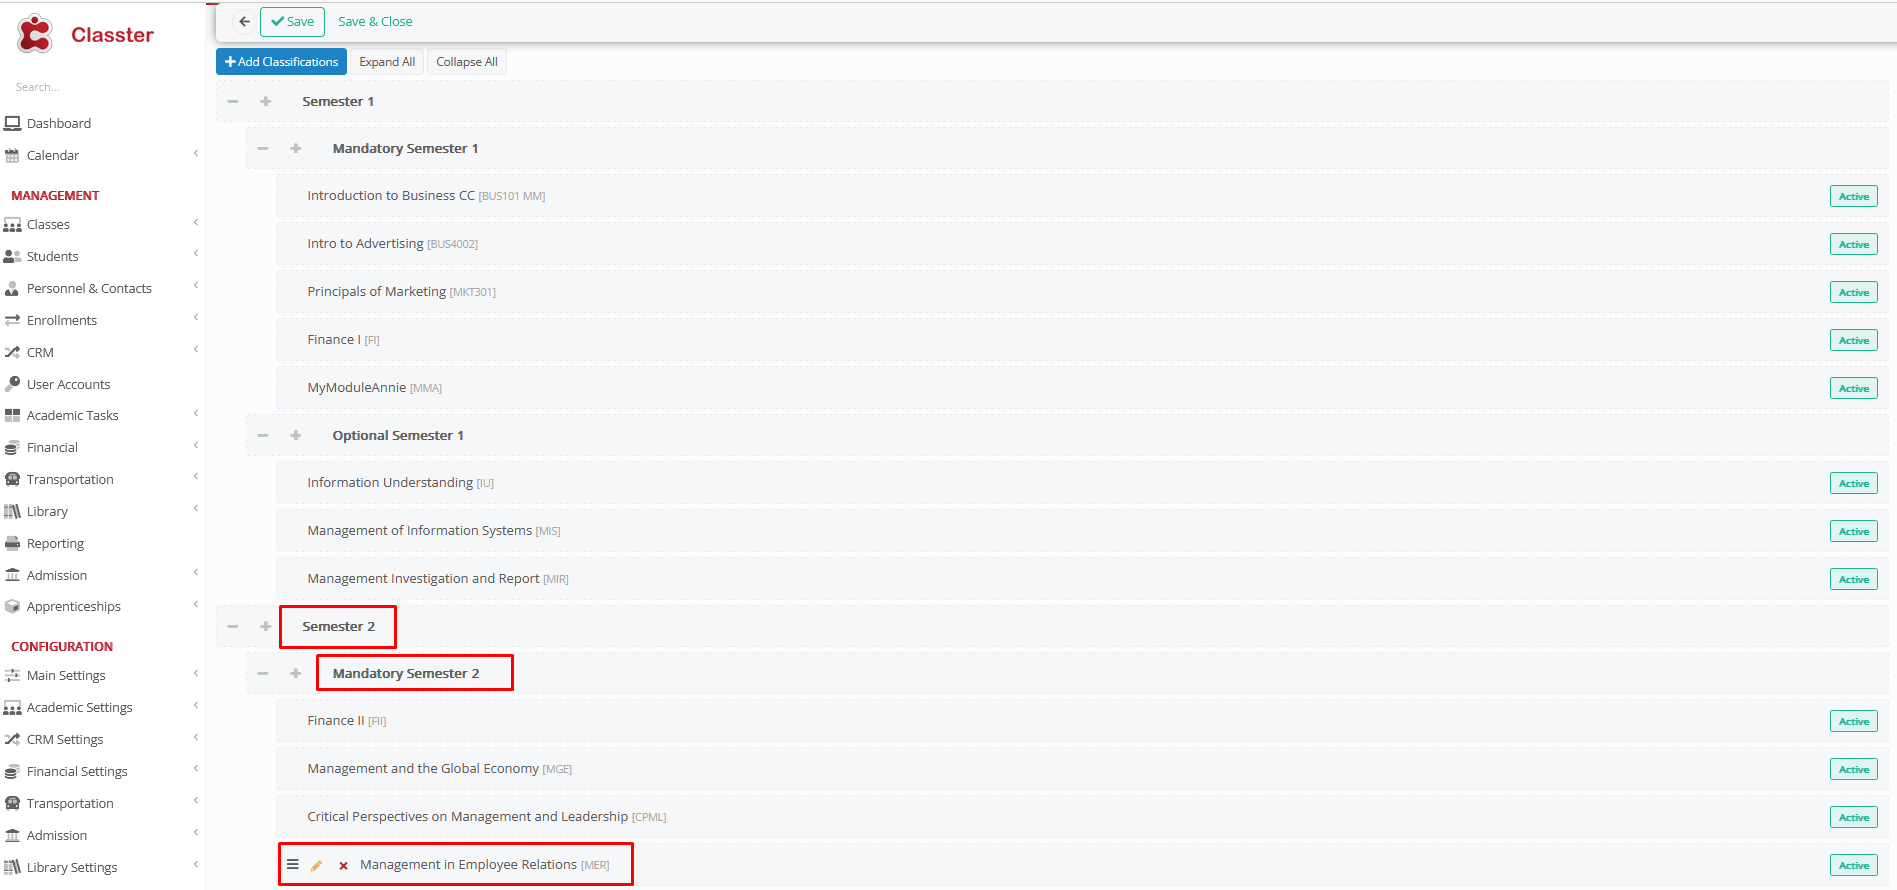Delete Management in Employee Relations with red X
The image size is (1897, 890).
pyautogui.click(x=343, y=865)
